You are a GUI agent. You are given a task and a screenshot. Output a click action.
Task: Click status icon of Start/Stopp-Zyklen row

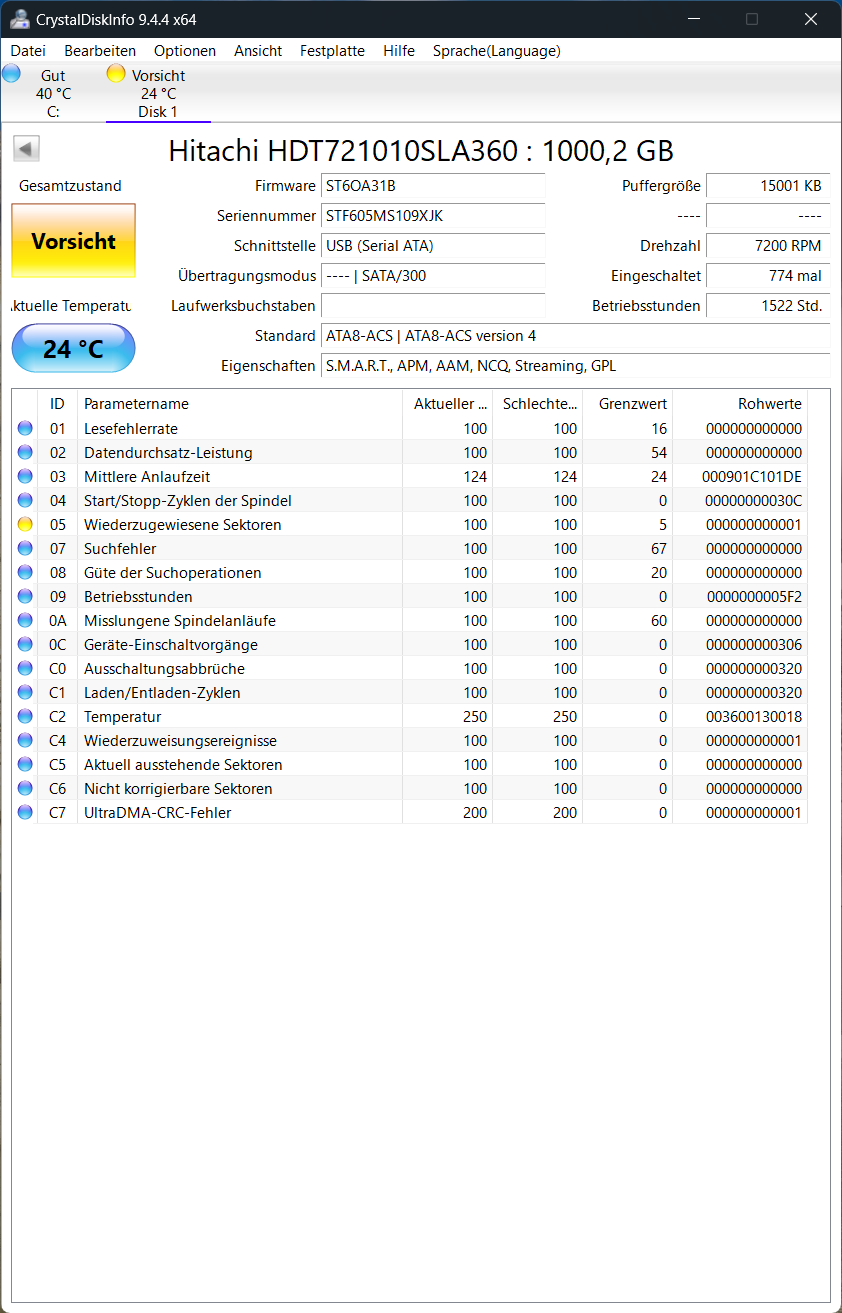pos(25,501)
